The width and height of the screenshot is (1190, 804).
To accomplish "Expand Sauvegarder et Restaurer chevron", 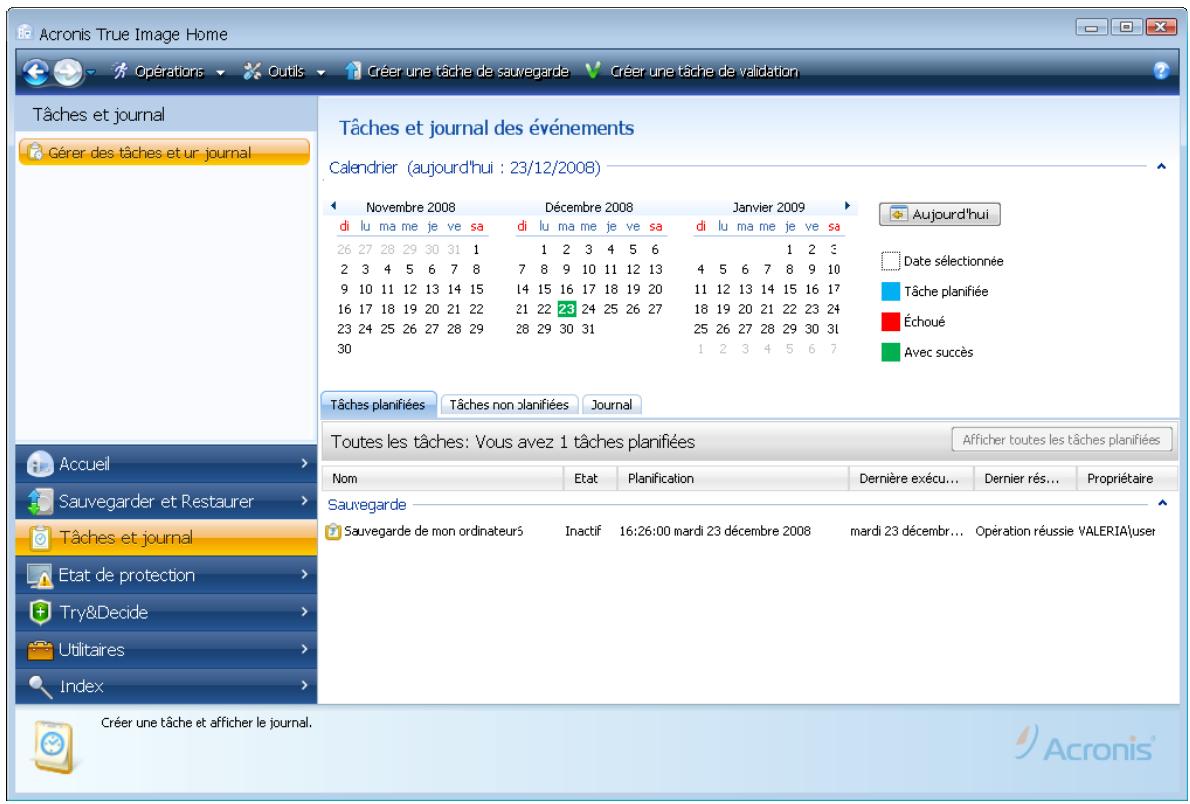I will click(x=304, y=500).
